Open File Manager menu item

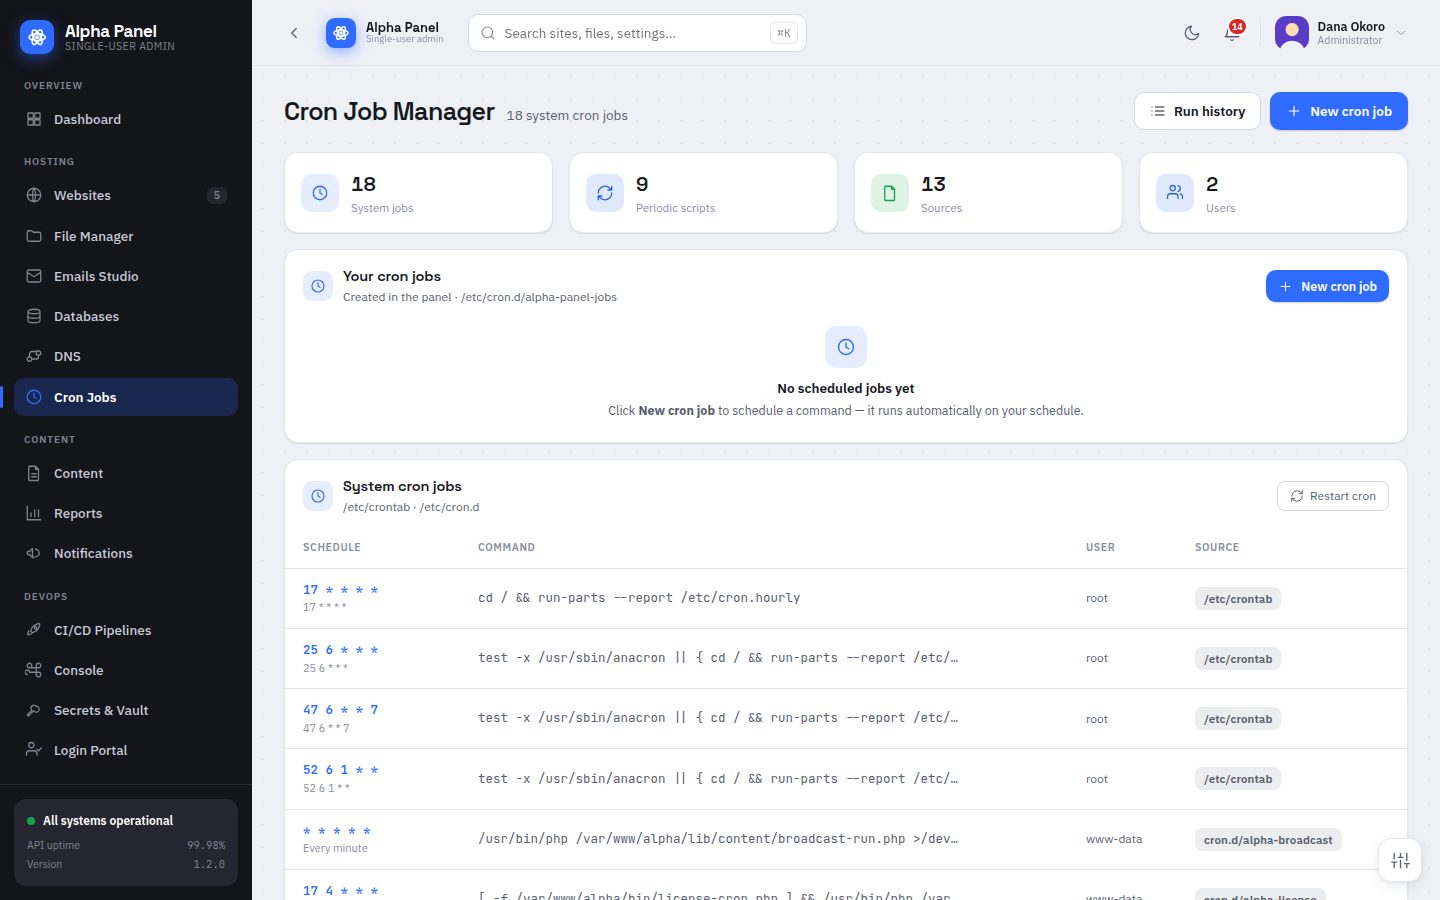point(126,236)
